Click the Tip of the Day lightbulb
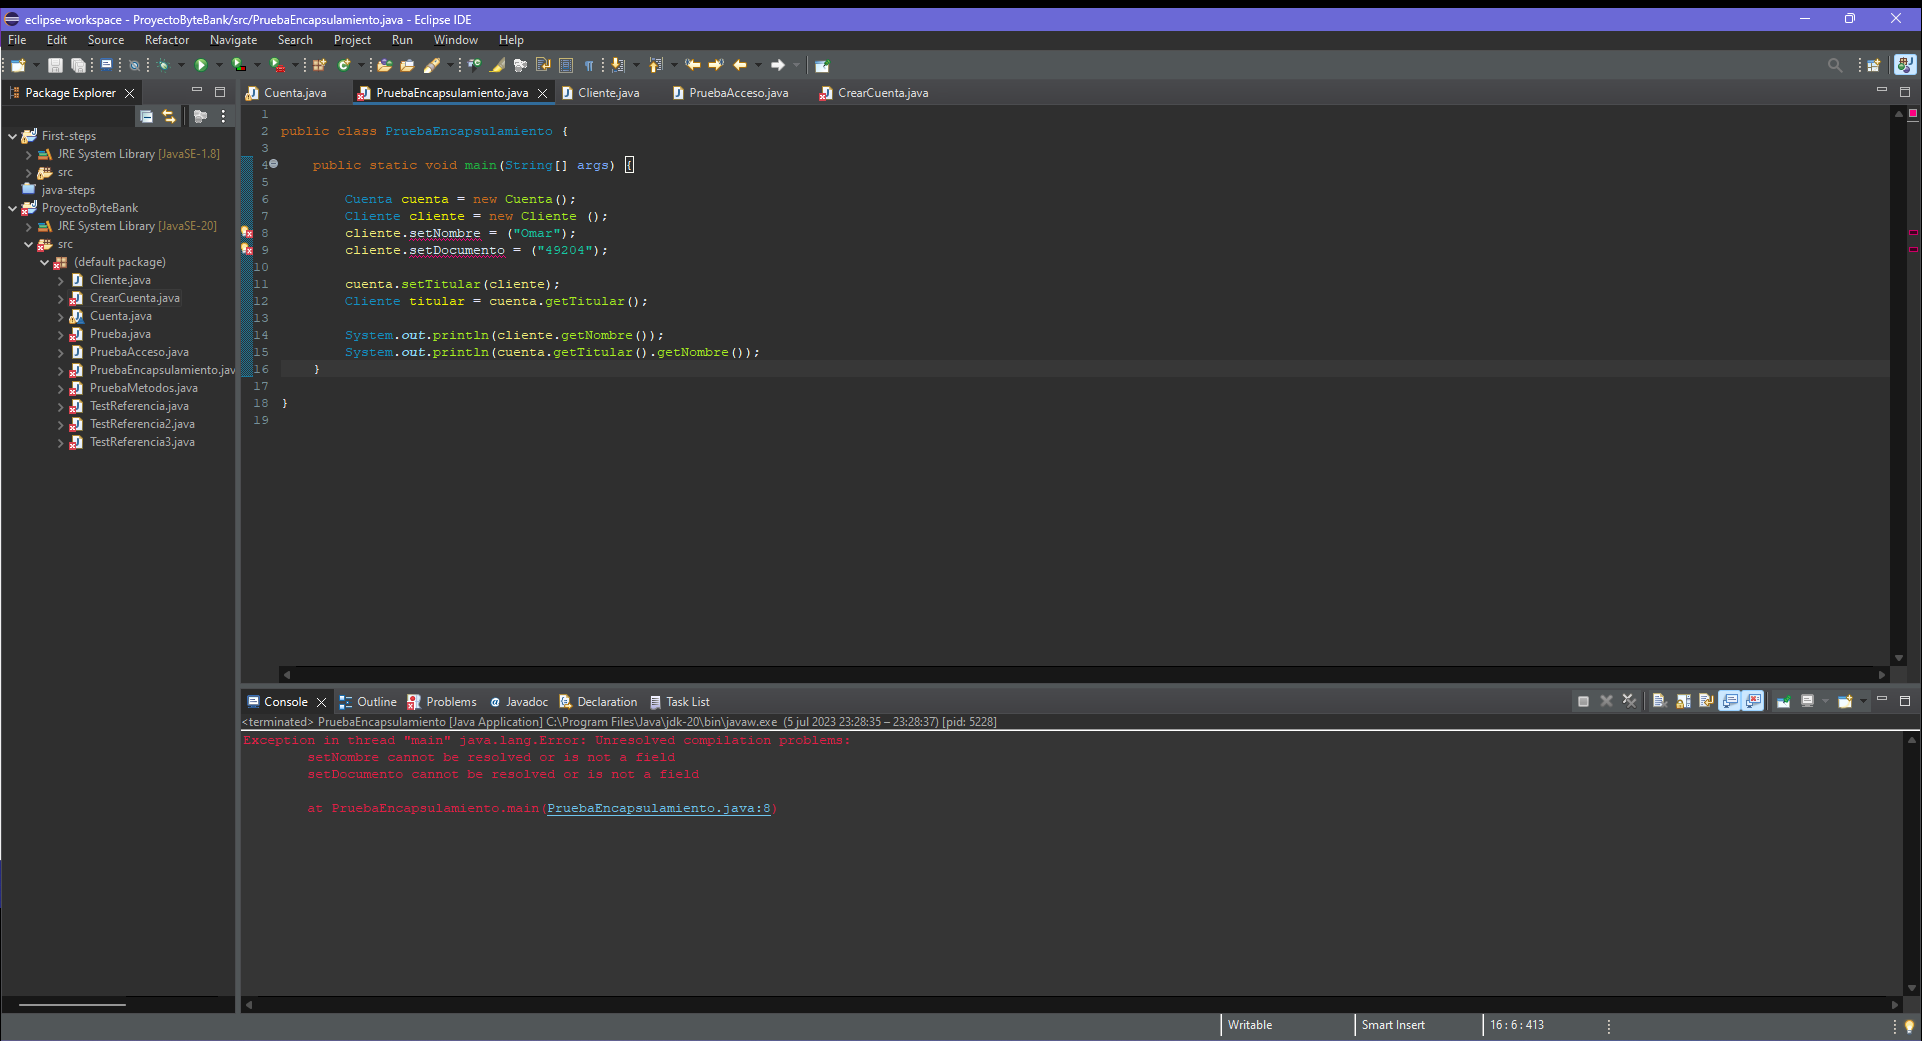This screenshot has width=1922, height=1041. click(1909, 1026)
